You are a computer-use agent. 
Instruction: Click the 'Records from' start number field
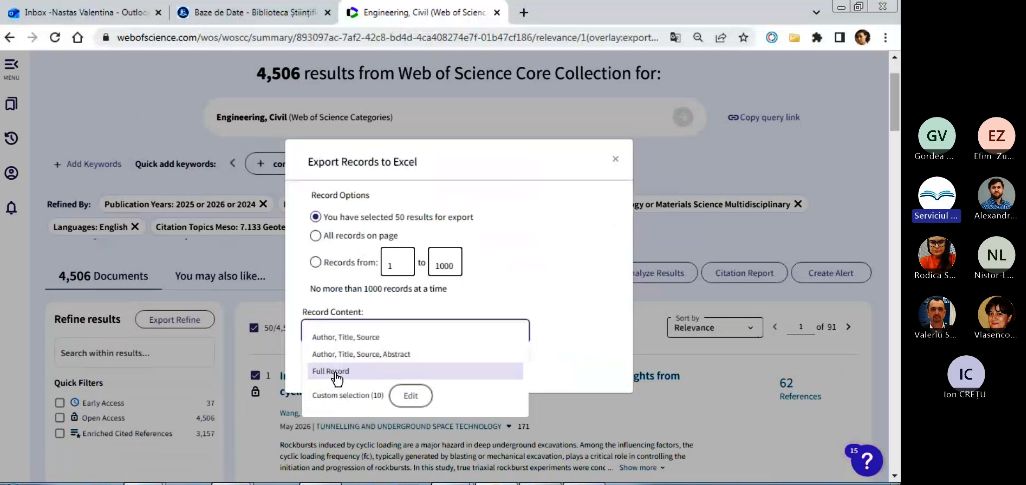pyautogui.click(x=397, y=262)
